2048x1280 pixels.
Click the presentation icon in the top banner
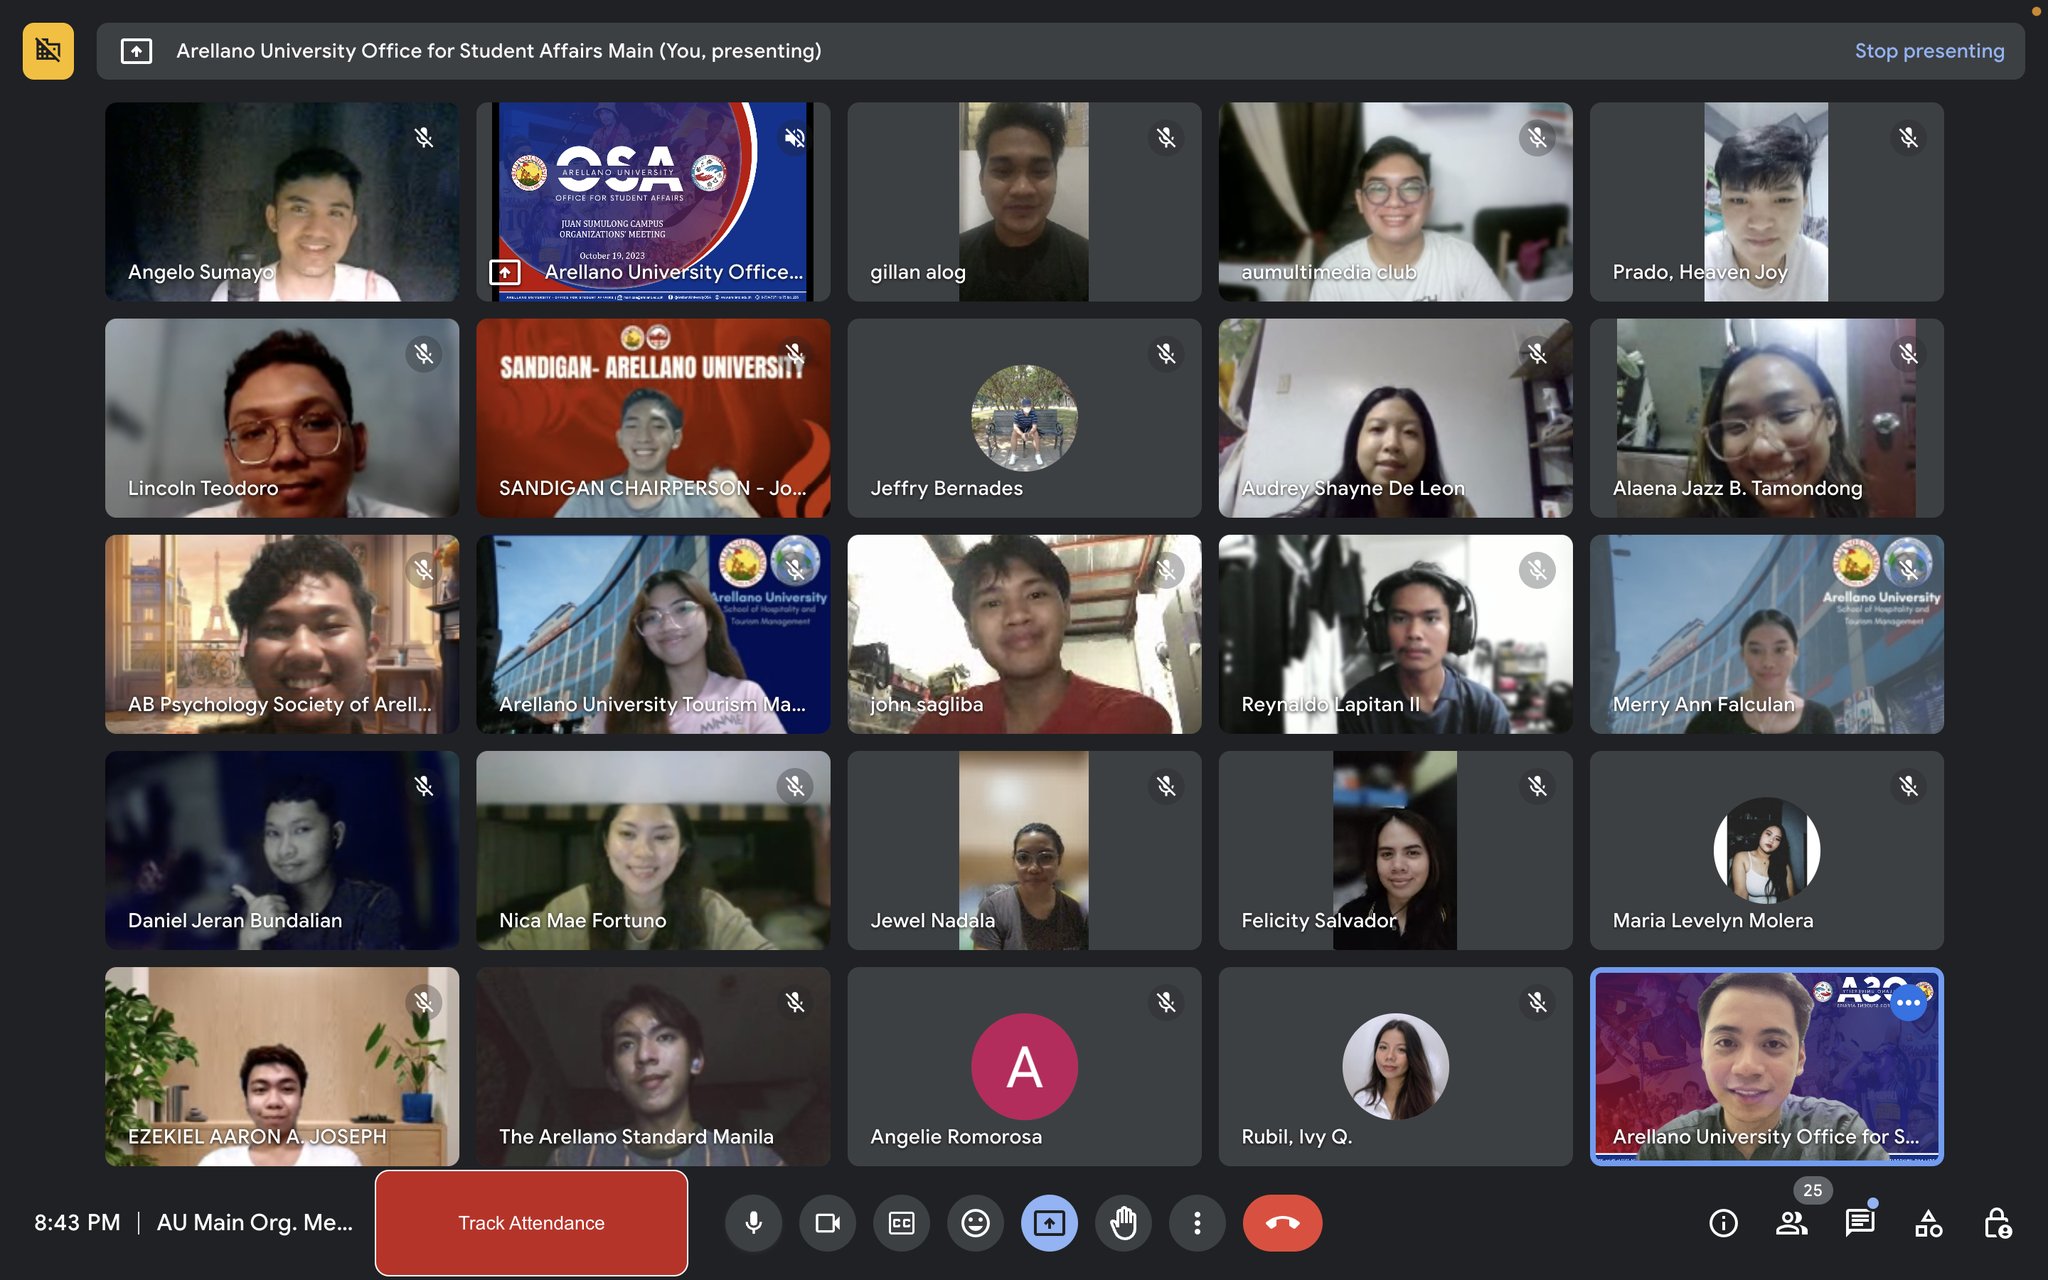tap(136, 51)
